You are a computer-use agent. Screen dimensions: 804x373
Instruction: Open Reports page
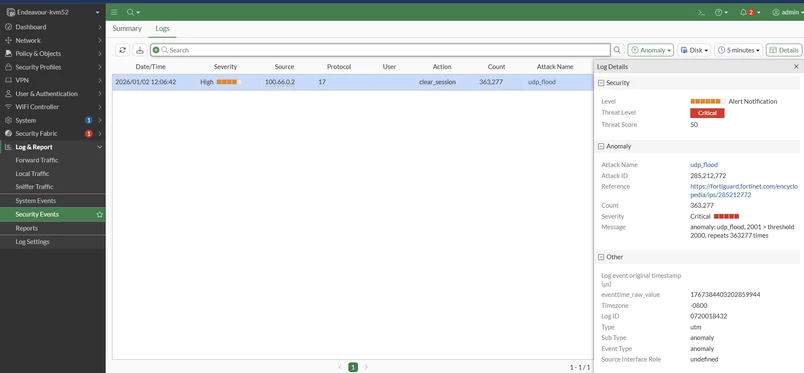pos(27,228)
